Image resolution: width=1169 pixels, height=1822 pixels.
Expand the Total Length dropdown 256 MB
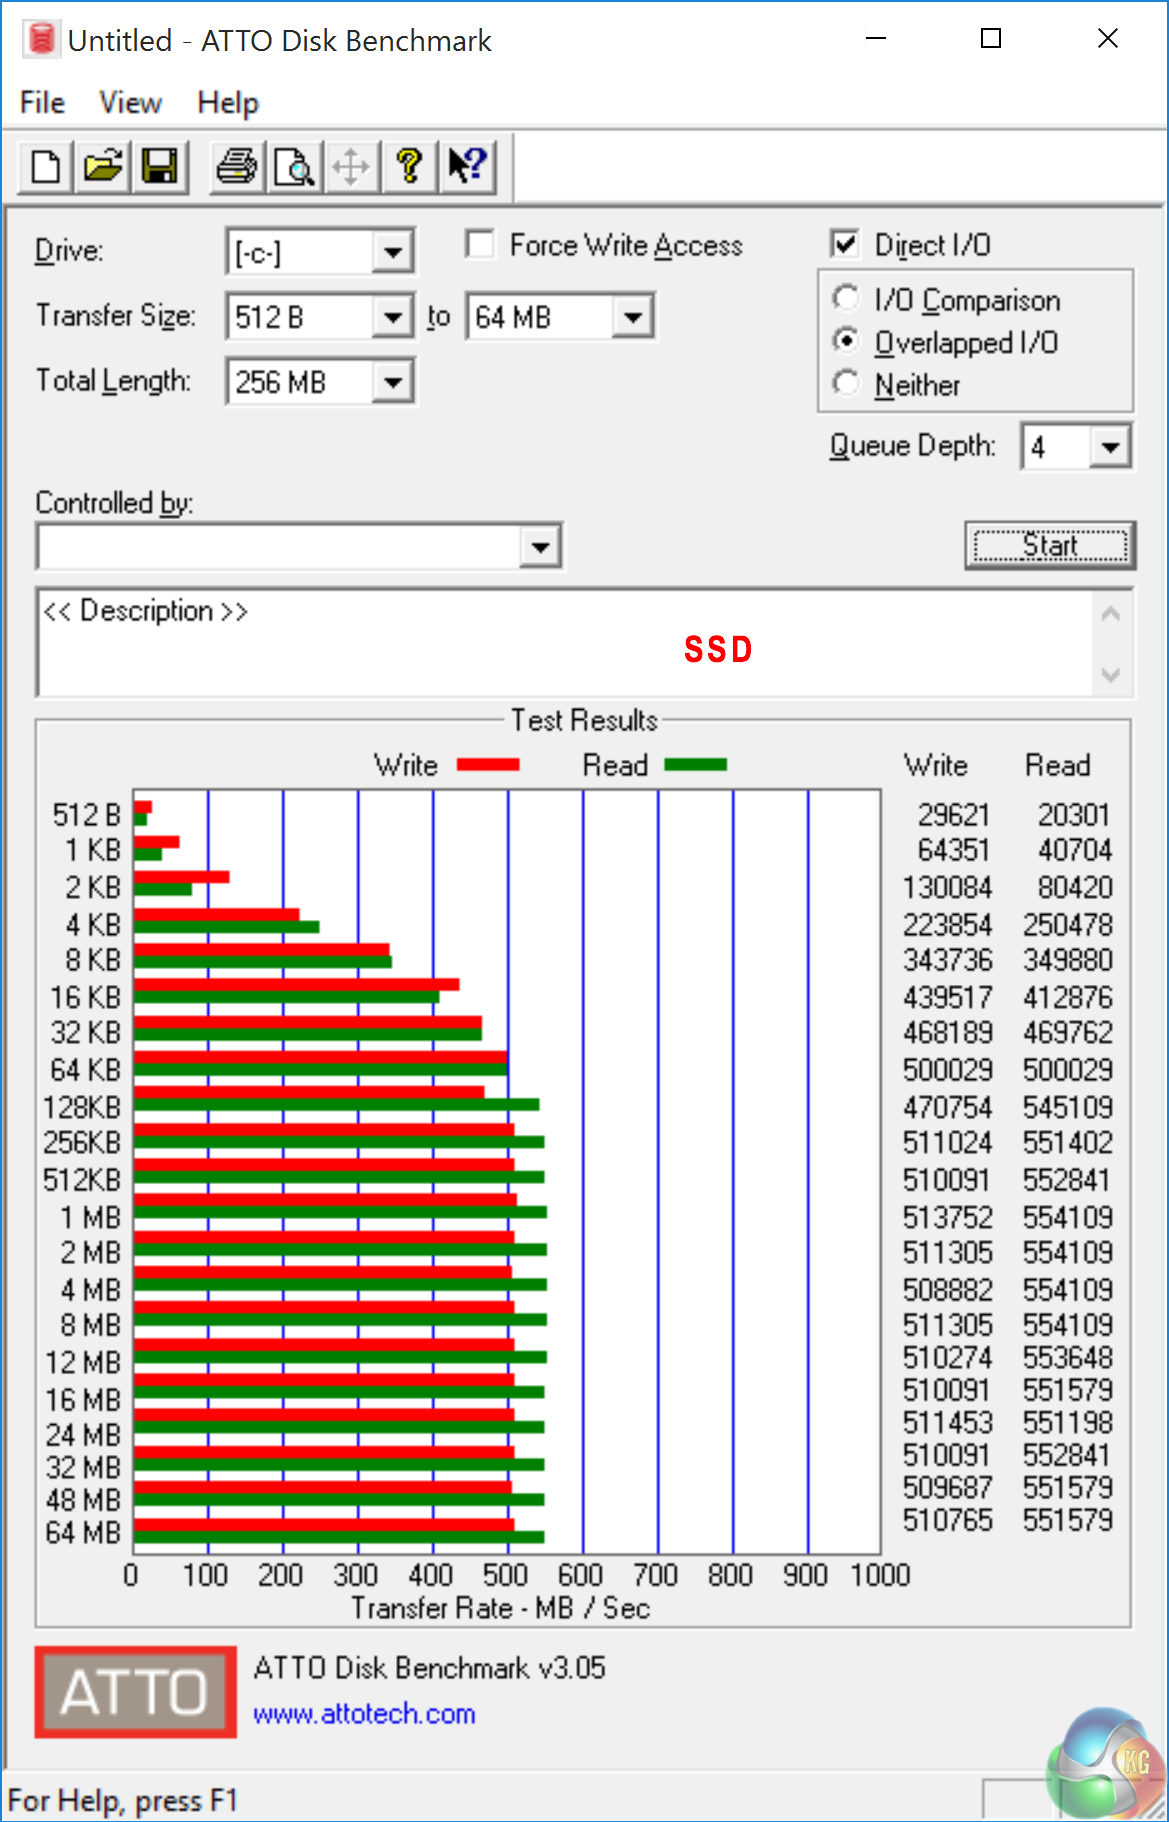click(x=393, y=382)
